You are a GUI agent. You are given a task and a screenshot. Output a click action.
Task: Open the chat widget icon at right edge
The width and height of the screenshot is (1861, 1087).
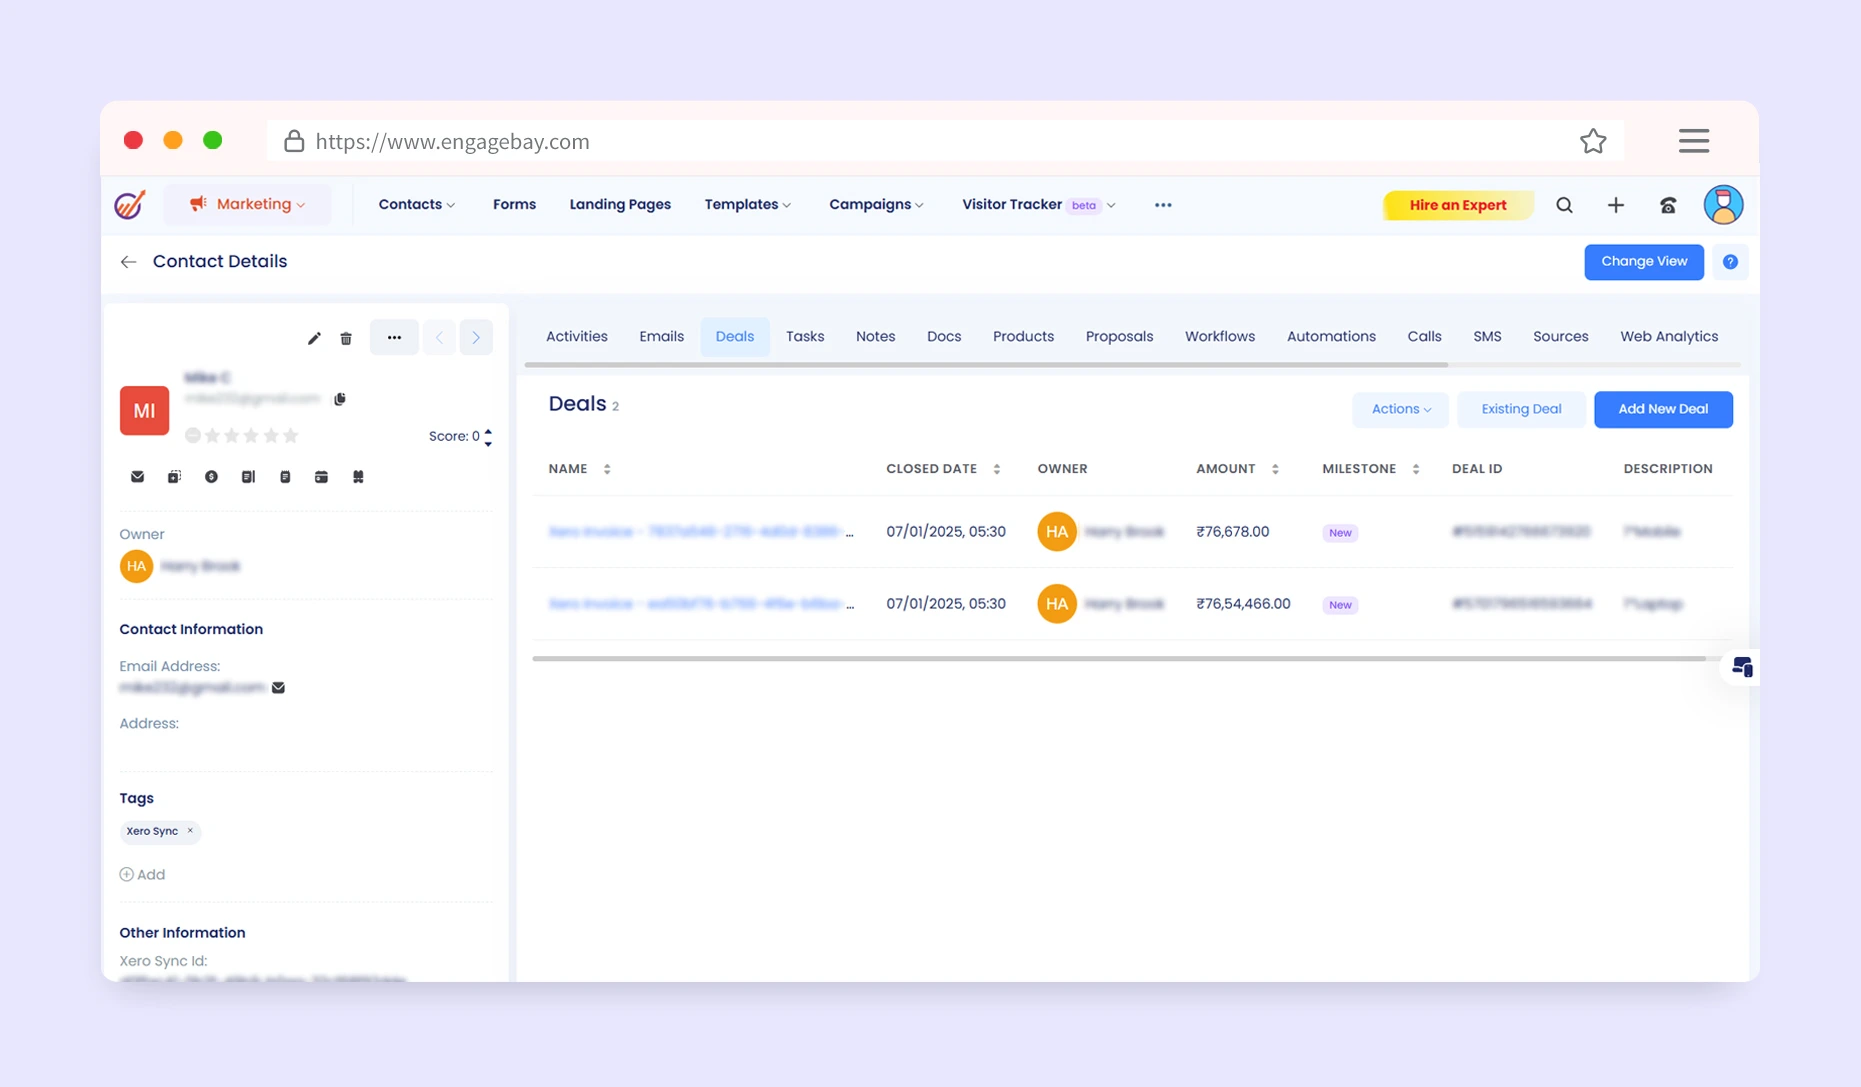coord(1741,667)
